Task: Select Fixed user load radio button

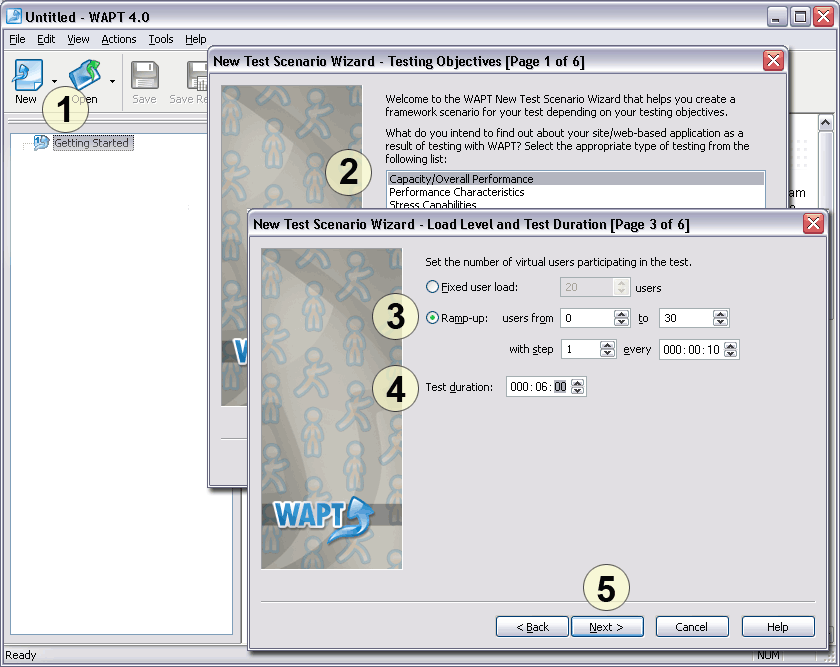Action: tap(432, 287)
